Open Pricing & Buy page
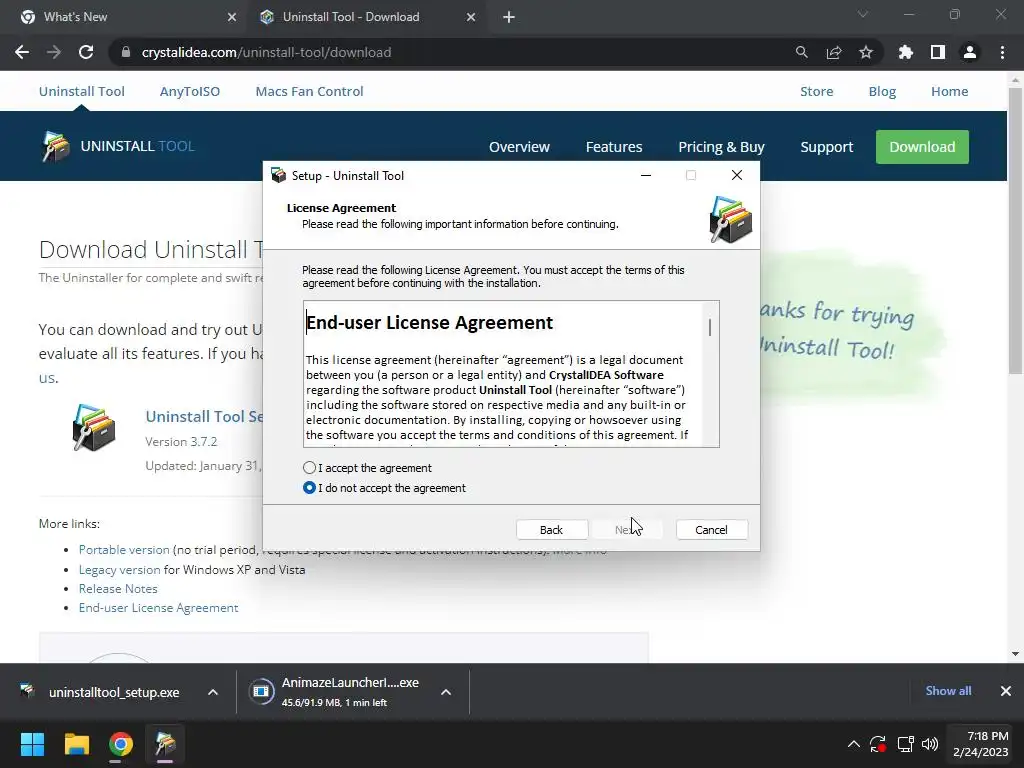This screenshot has width=1024, height=768. [x=721, y=147]
